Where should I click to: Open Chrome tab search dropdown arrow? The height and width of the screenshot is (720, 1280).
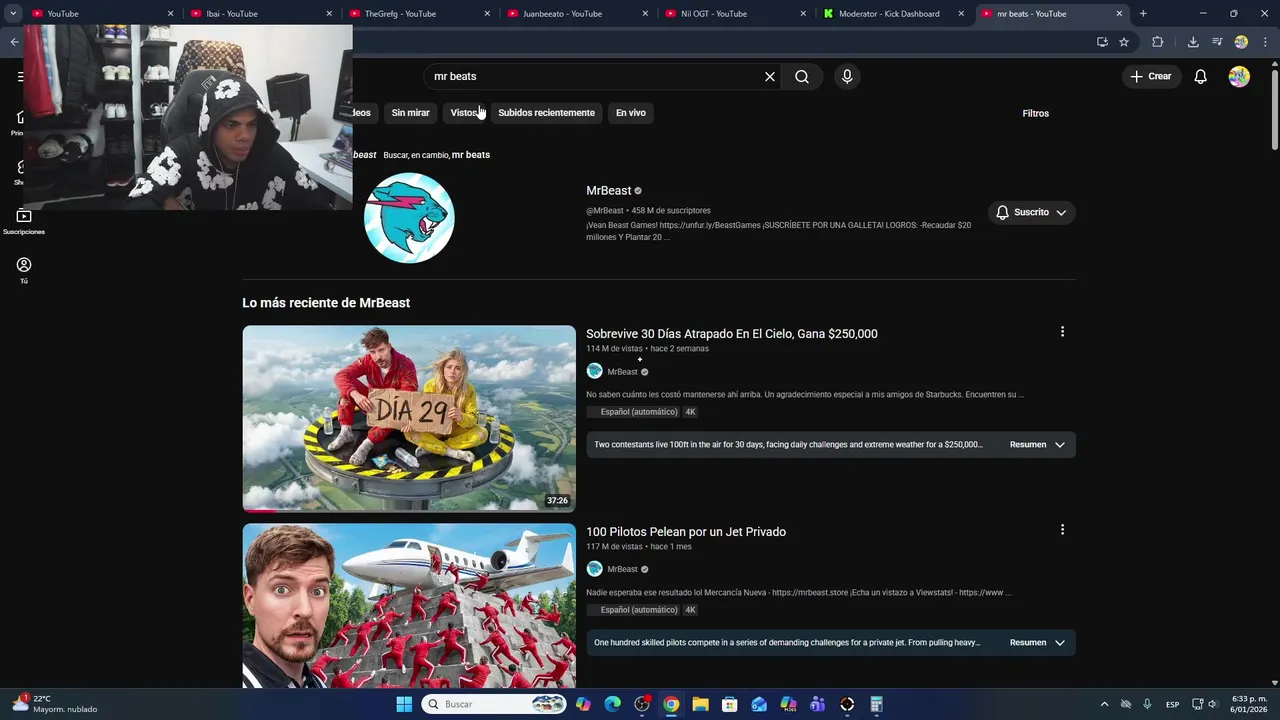pos(13,14)
